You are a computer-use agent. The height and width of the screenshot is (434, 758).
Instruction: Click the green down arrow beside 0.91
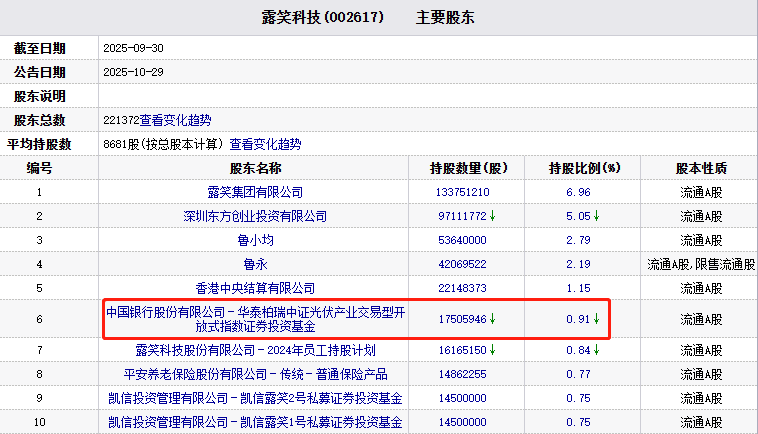596,319
